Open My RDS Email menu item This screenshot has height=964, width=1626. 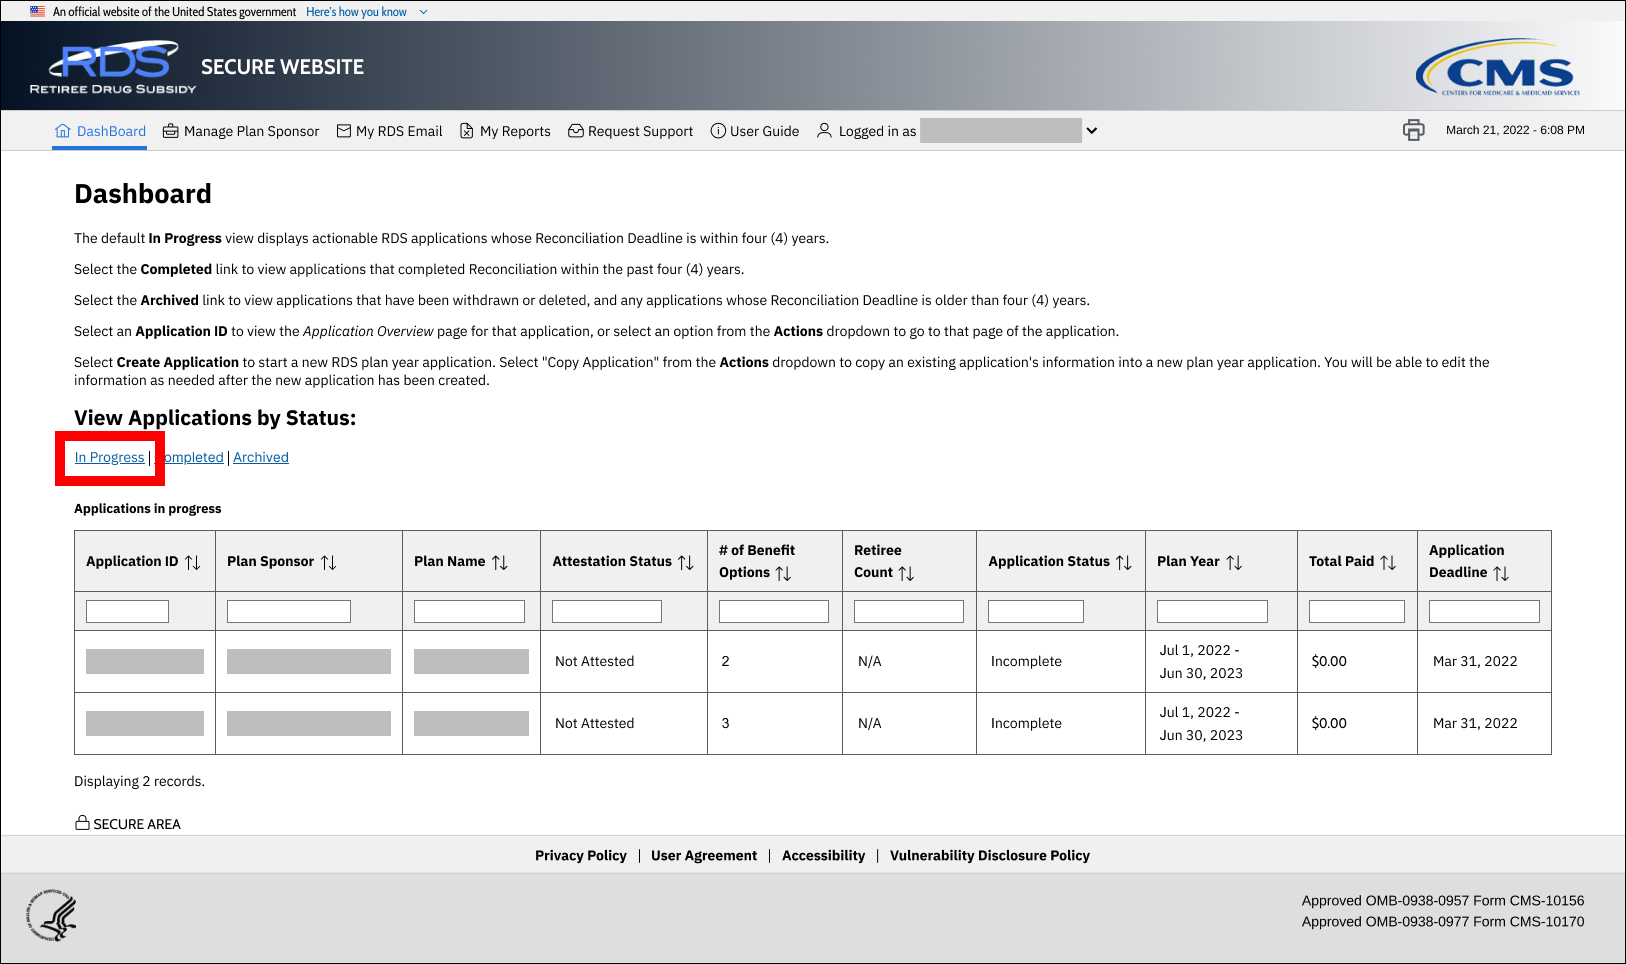coord(389,131)
